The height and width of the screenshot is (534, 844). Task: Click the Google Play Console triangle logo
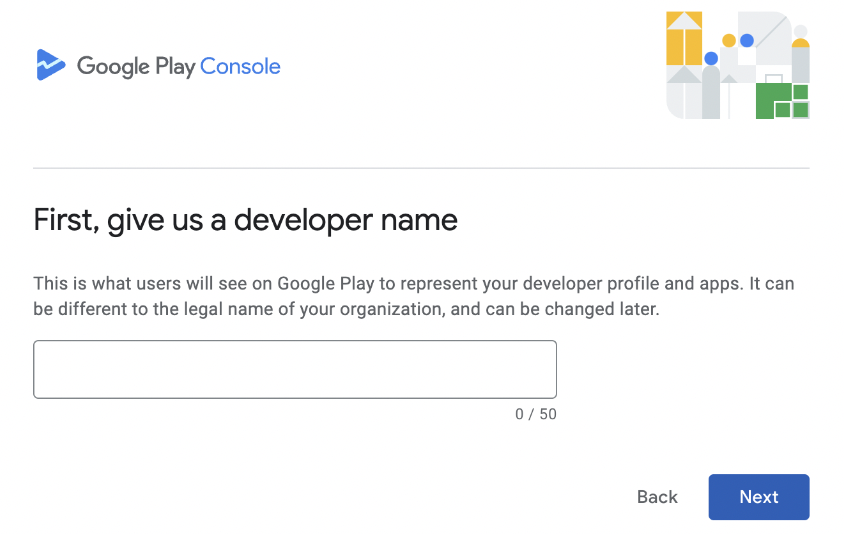pyautogui.click(x=51, y=65)
